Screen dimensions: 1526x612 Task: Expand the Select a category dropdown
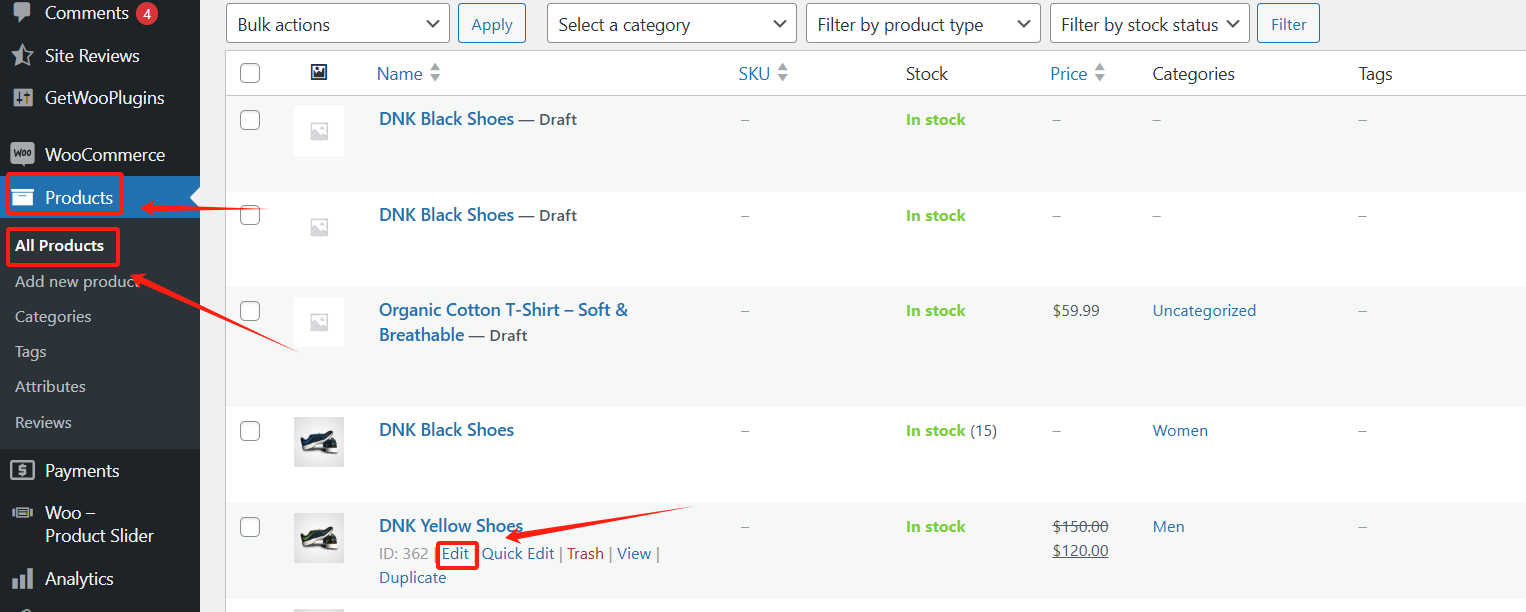tap(671, 24)
